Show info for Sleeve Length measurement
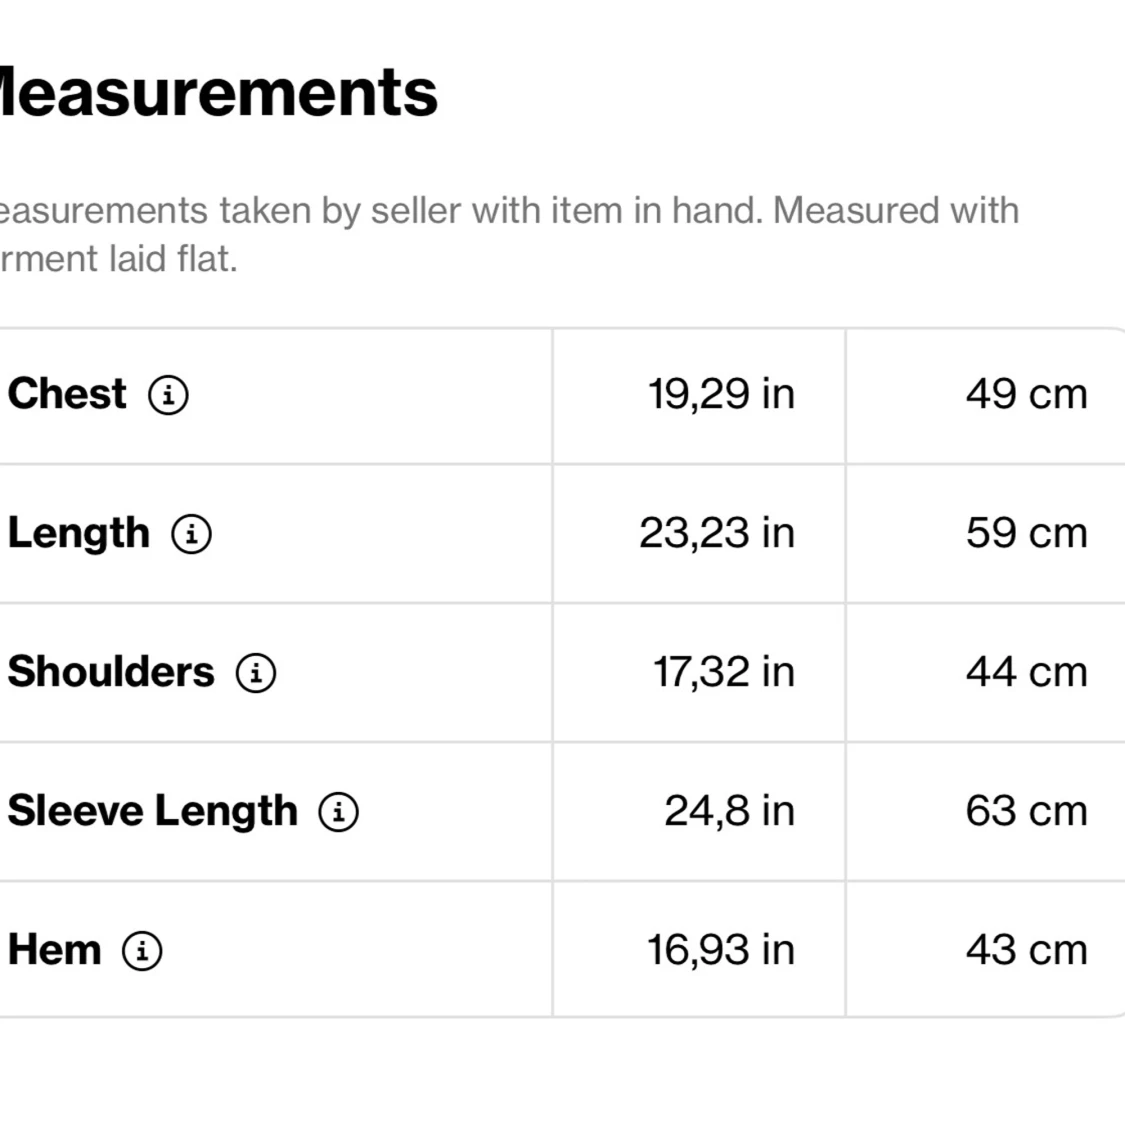Screen dimensions: 1125x1125 339,812
